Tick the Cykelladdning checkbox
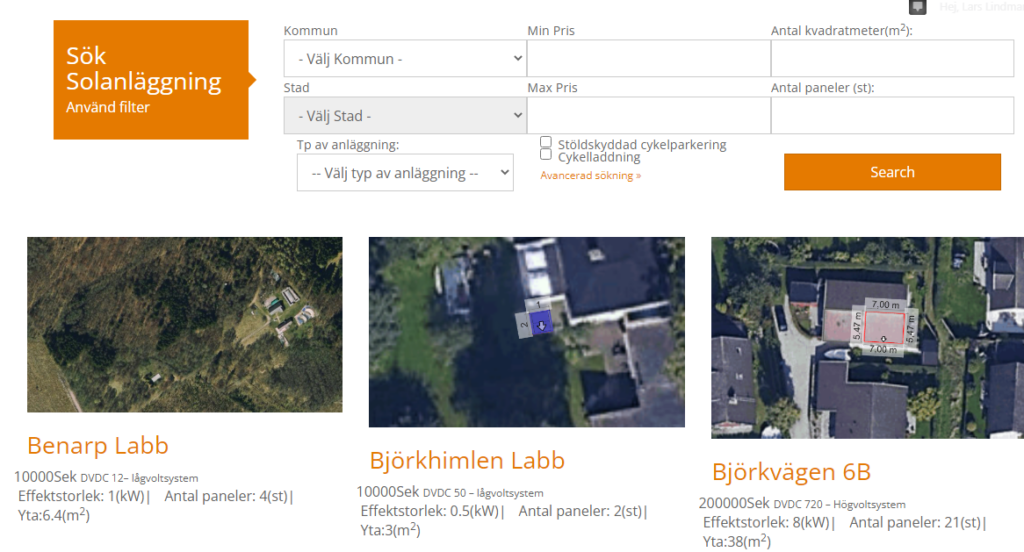Image resolution: width=1024 pixels, height=552 pixels. coord(546,155)
